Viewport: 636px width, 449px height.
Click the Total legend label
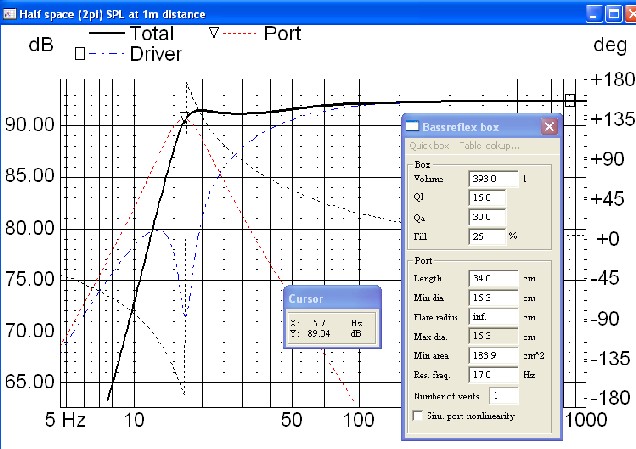pyautogui.click(x=152, y=33)
